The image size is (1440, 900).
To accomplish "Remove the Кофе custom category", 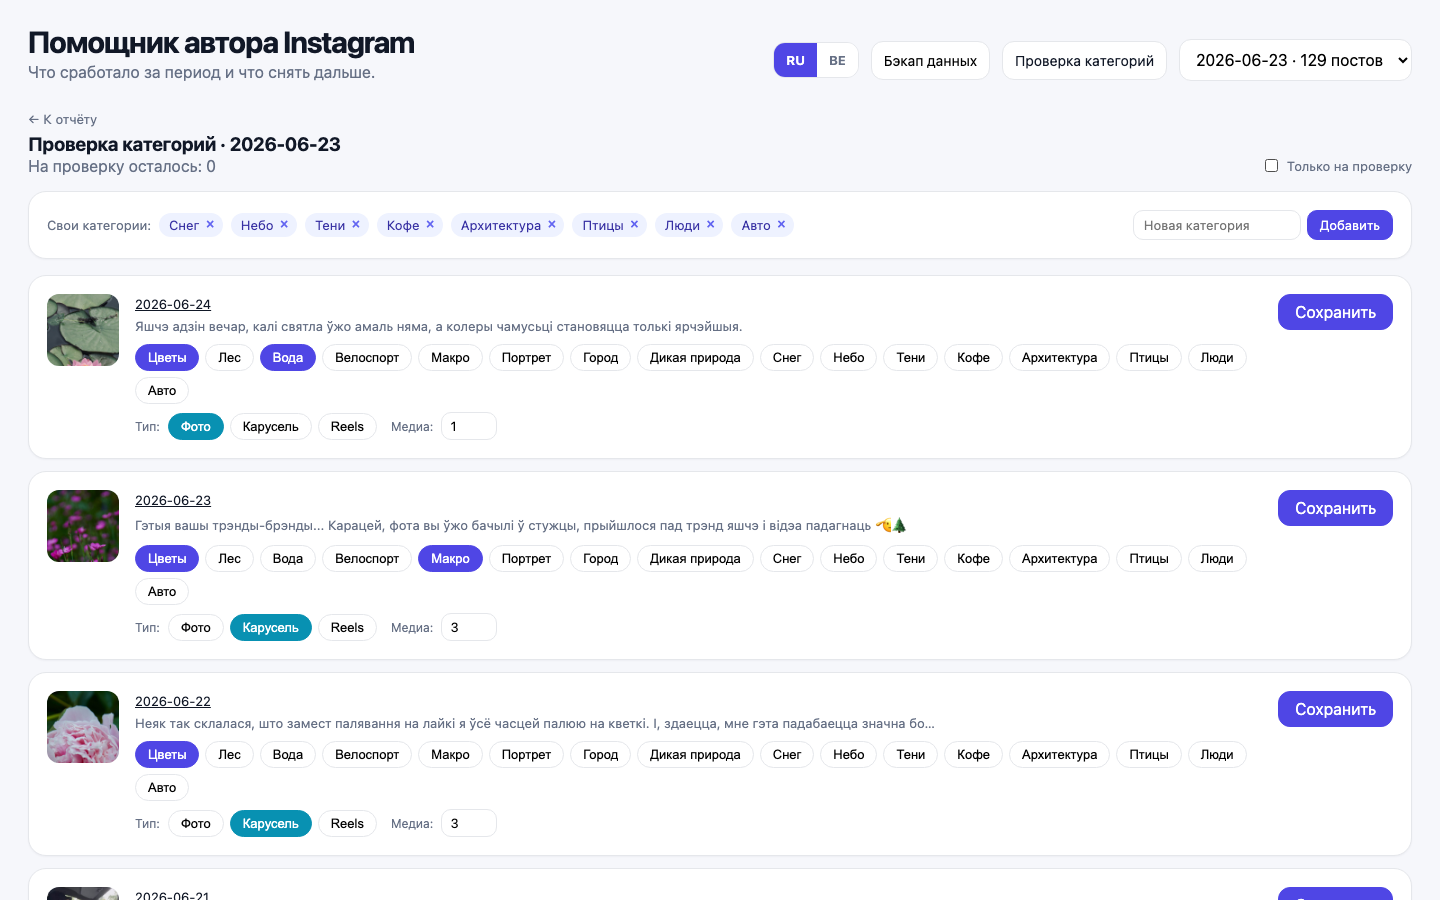I will 430,225.
